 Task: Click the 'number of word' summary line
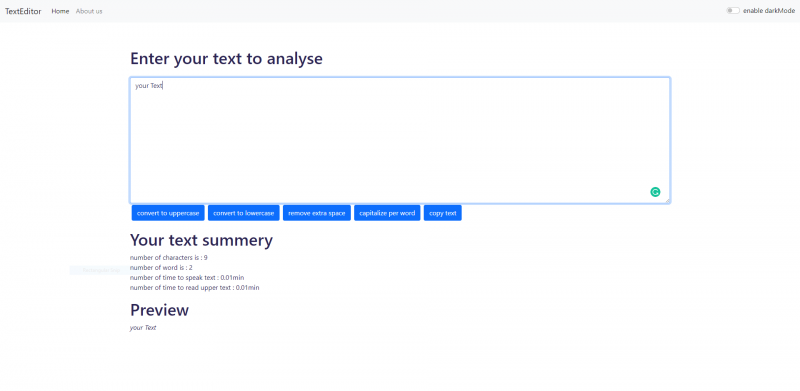(161, 267)
